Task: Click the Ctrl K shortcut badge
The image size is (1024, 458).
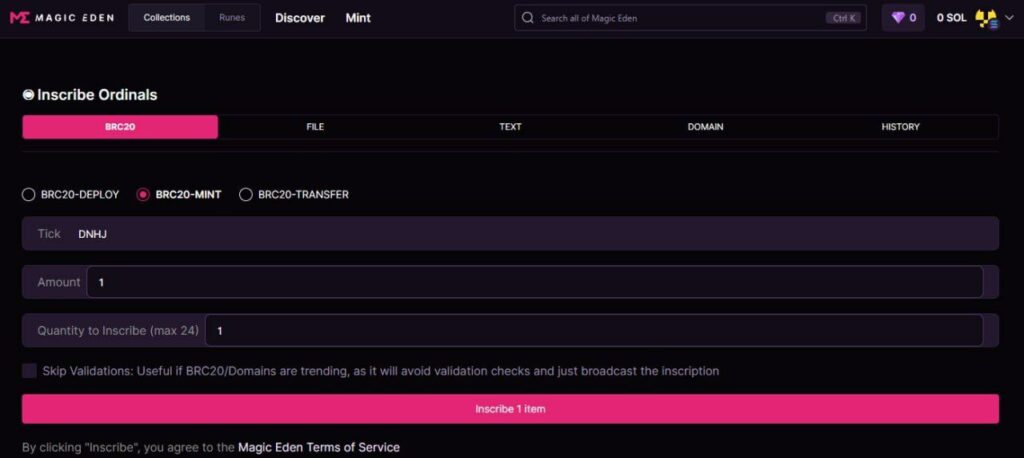Action: (x=844, y=18)
